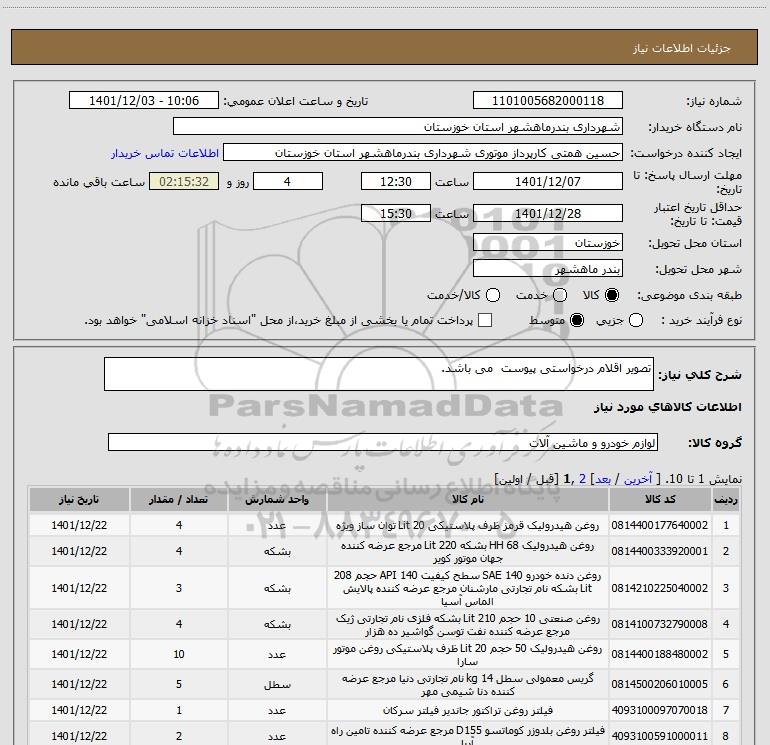This screenshot has width=770, height=745.
Task: Click the item name روغن هیدرولیک قرمز
Action: [468, 525]
